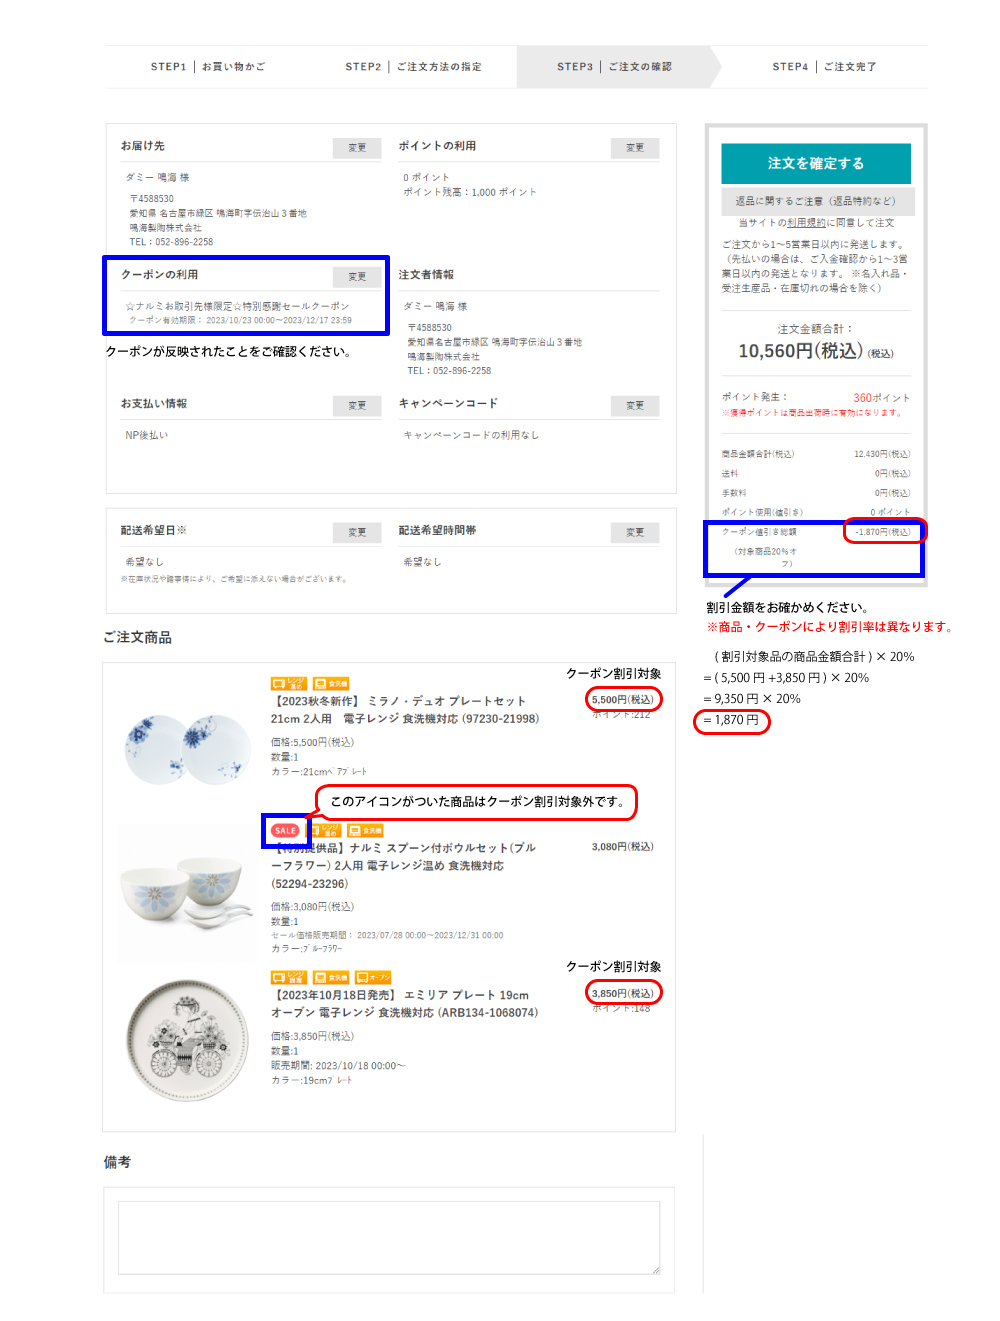Image resolution: width=1000 pixels, height=1321 pixels.
Task: Click レンジ icon on Milano Duo plate set
Action: point(289,684)
